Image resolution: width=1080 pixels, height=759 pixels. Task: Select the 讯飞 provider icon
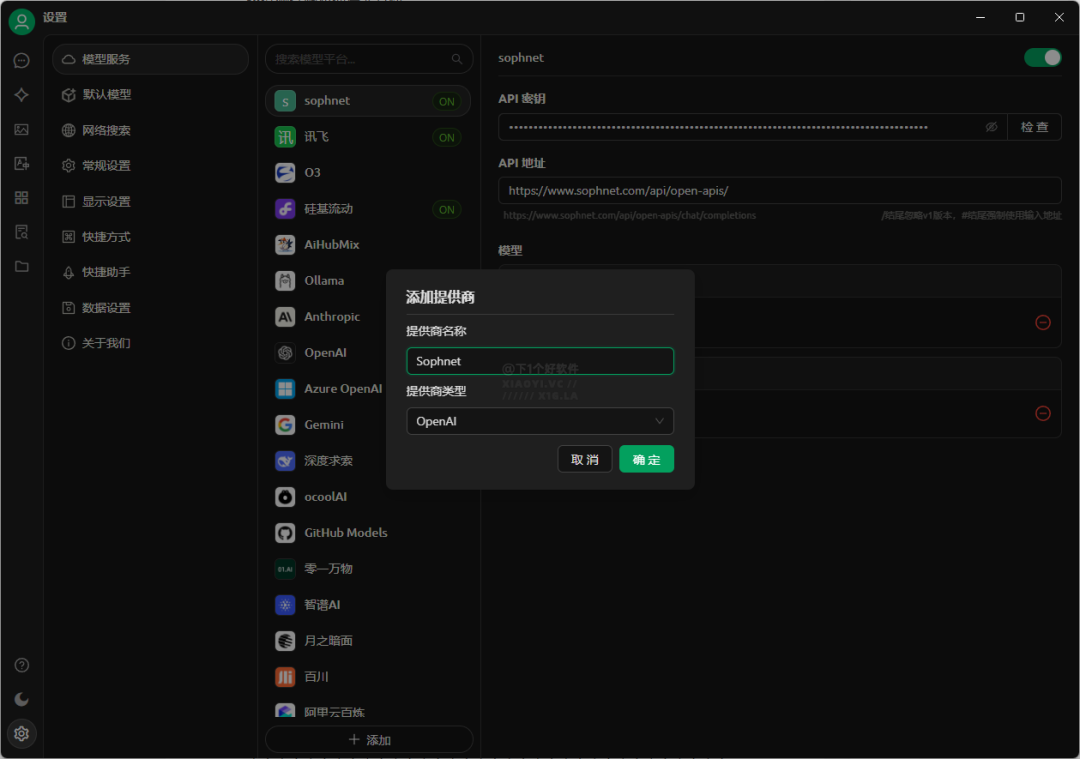(285, 137)
